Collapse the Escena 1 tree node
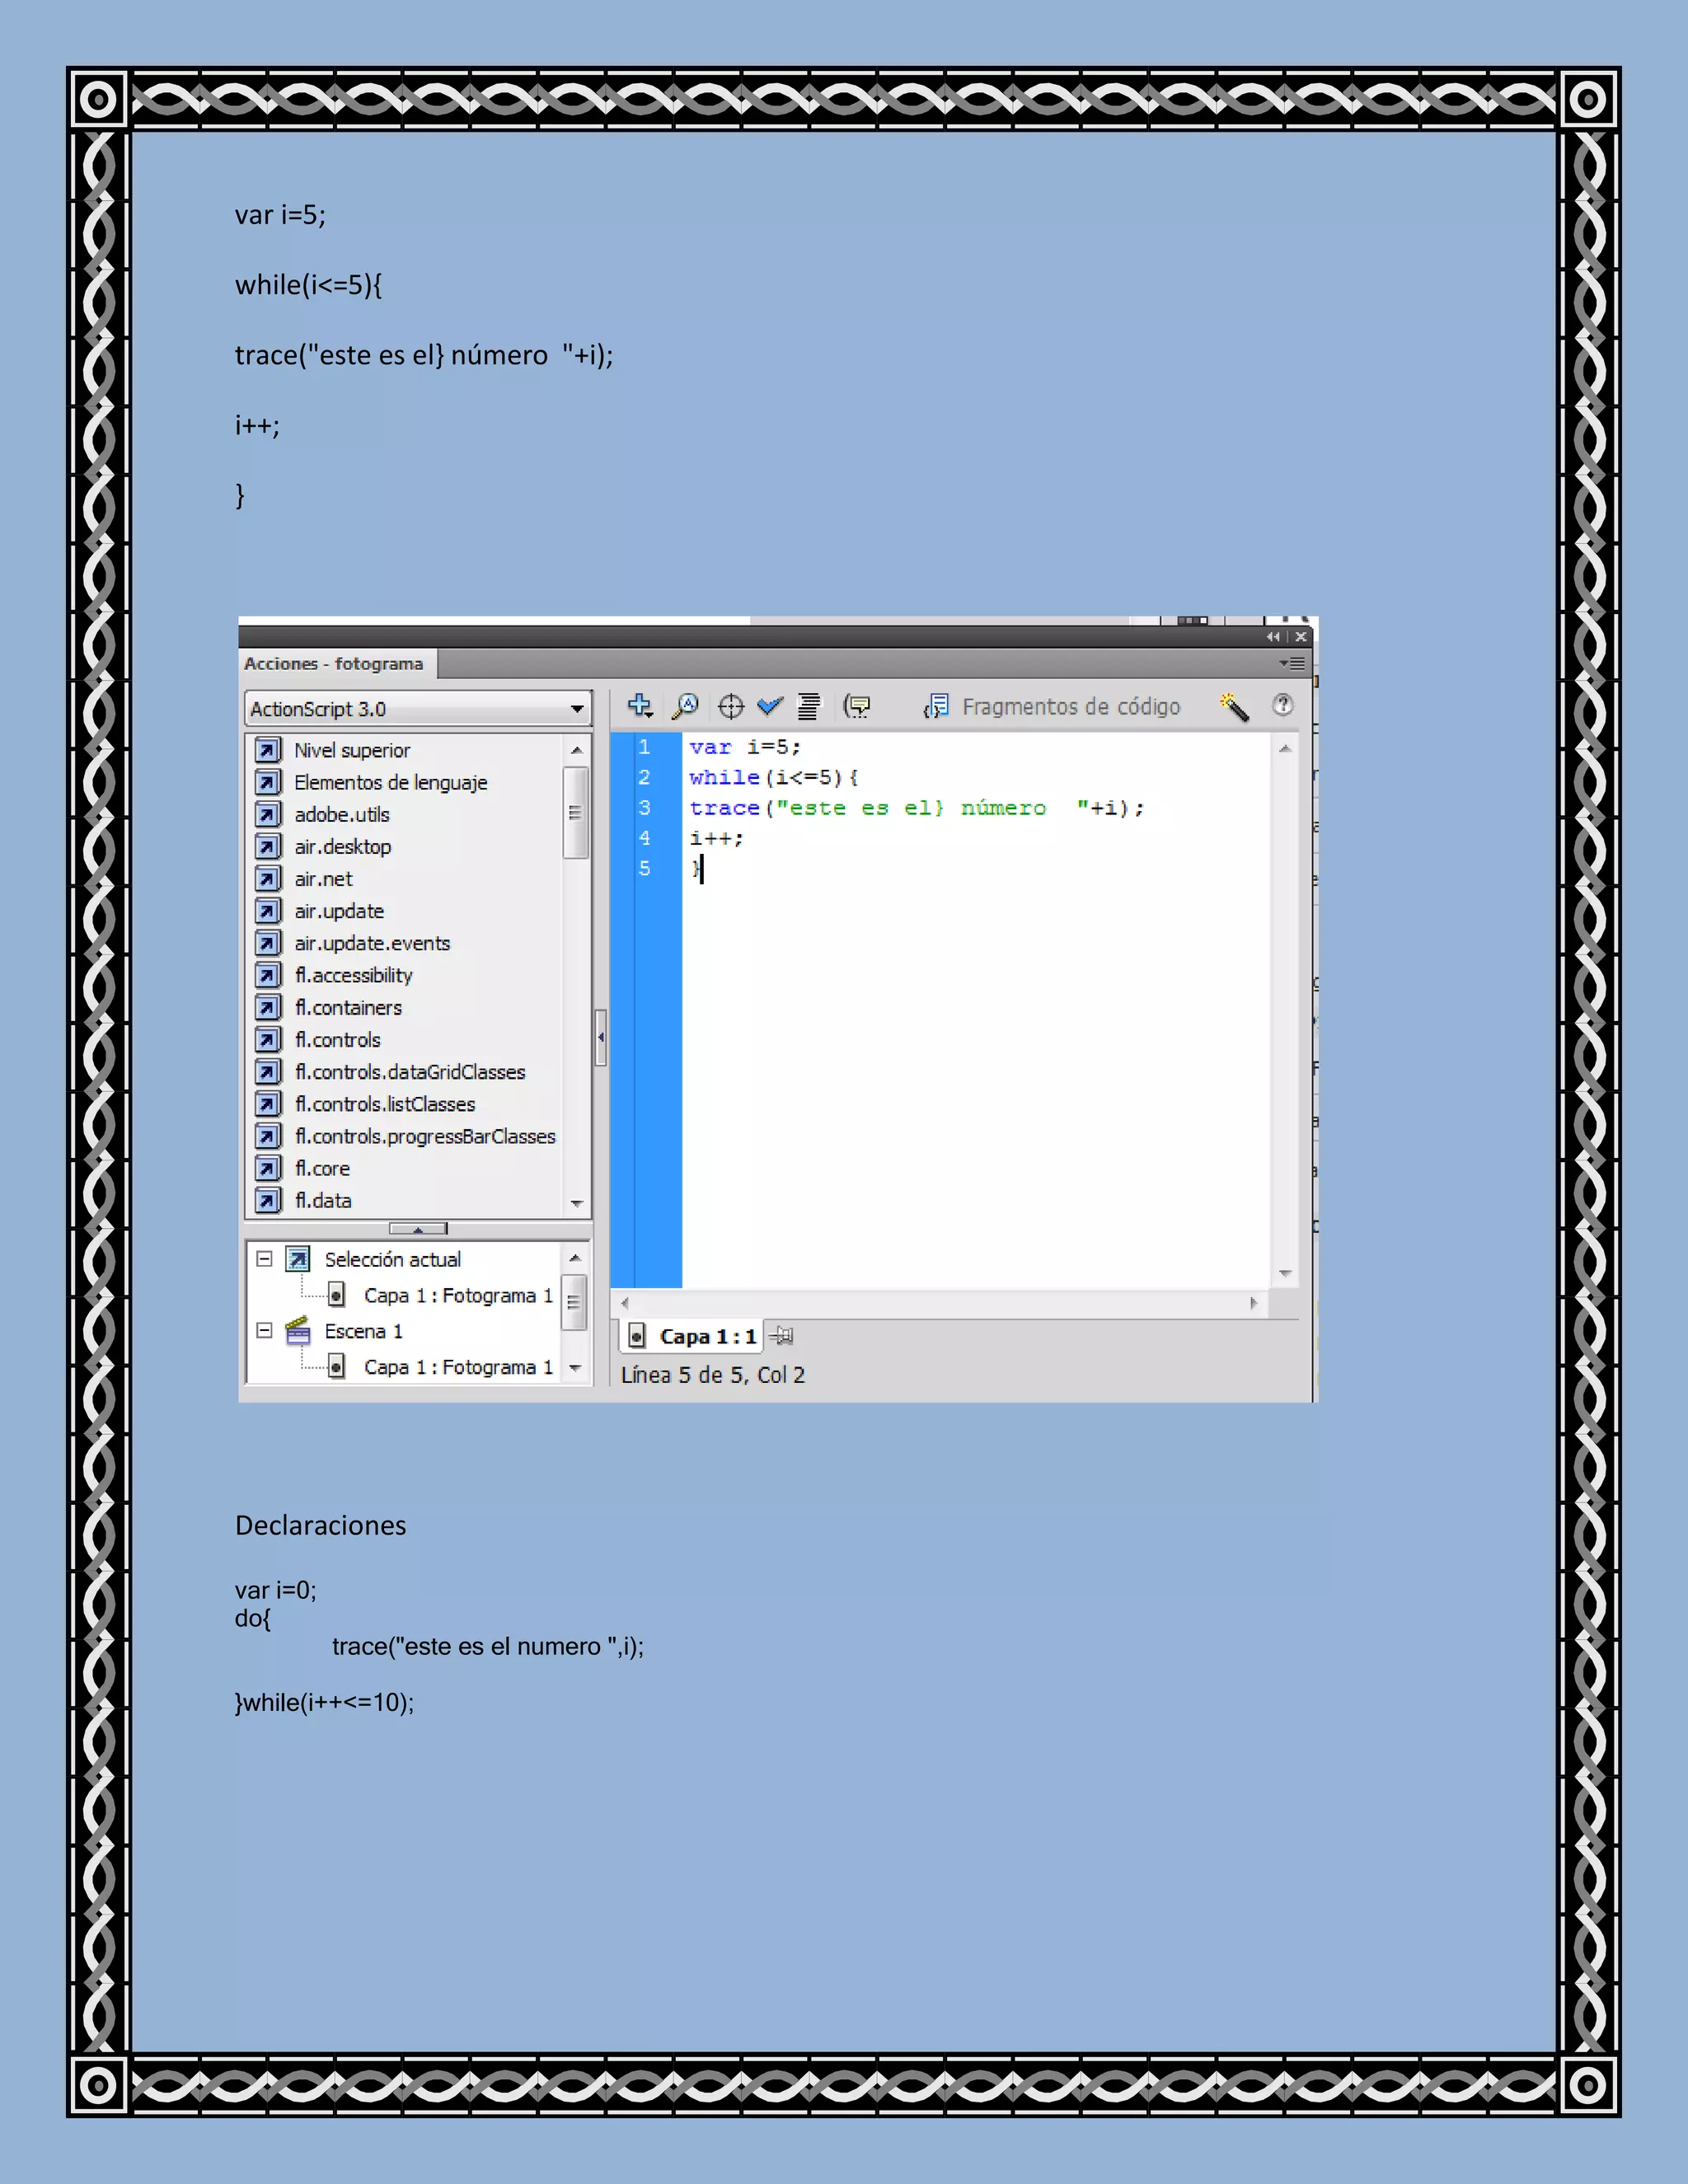This screenshot has width=1688, height=2184. tap(264, 1331)
